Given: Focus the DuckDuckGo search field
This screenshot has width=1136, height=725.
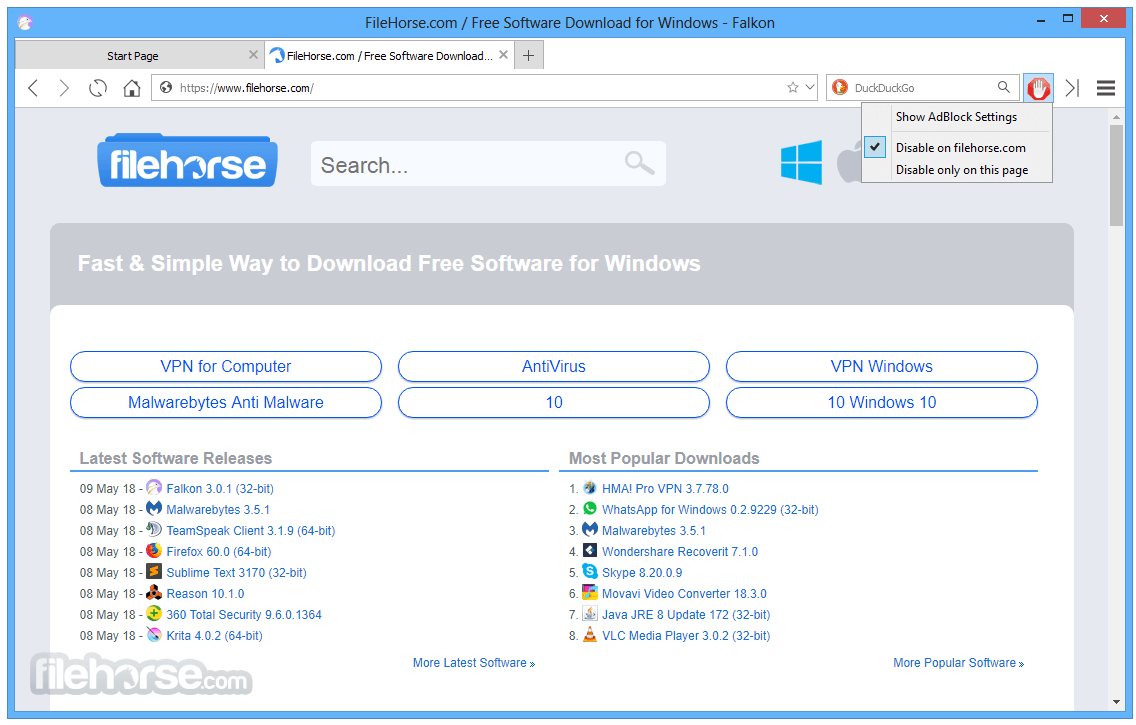Looking at the screenshot, I should pyautogui.click(x=922, y=88).
